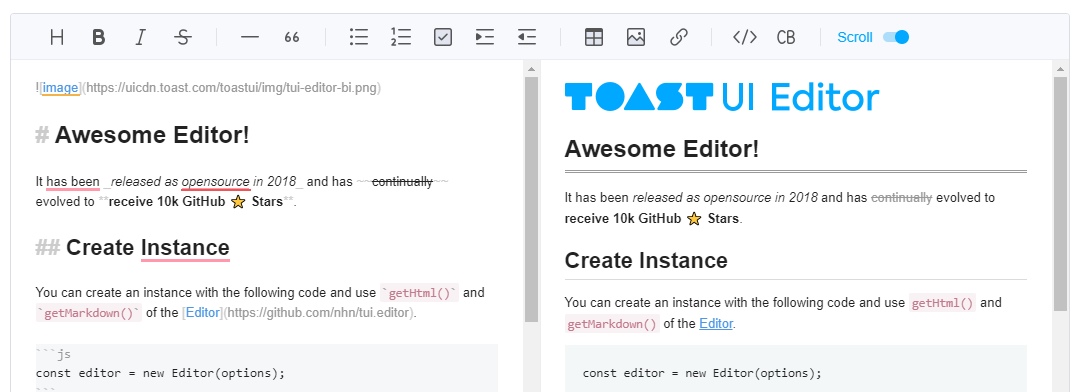Create an unordered bullet list
The image size is (1075, 392).
pyautogui.click(x=359, y=37)
